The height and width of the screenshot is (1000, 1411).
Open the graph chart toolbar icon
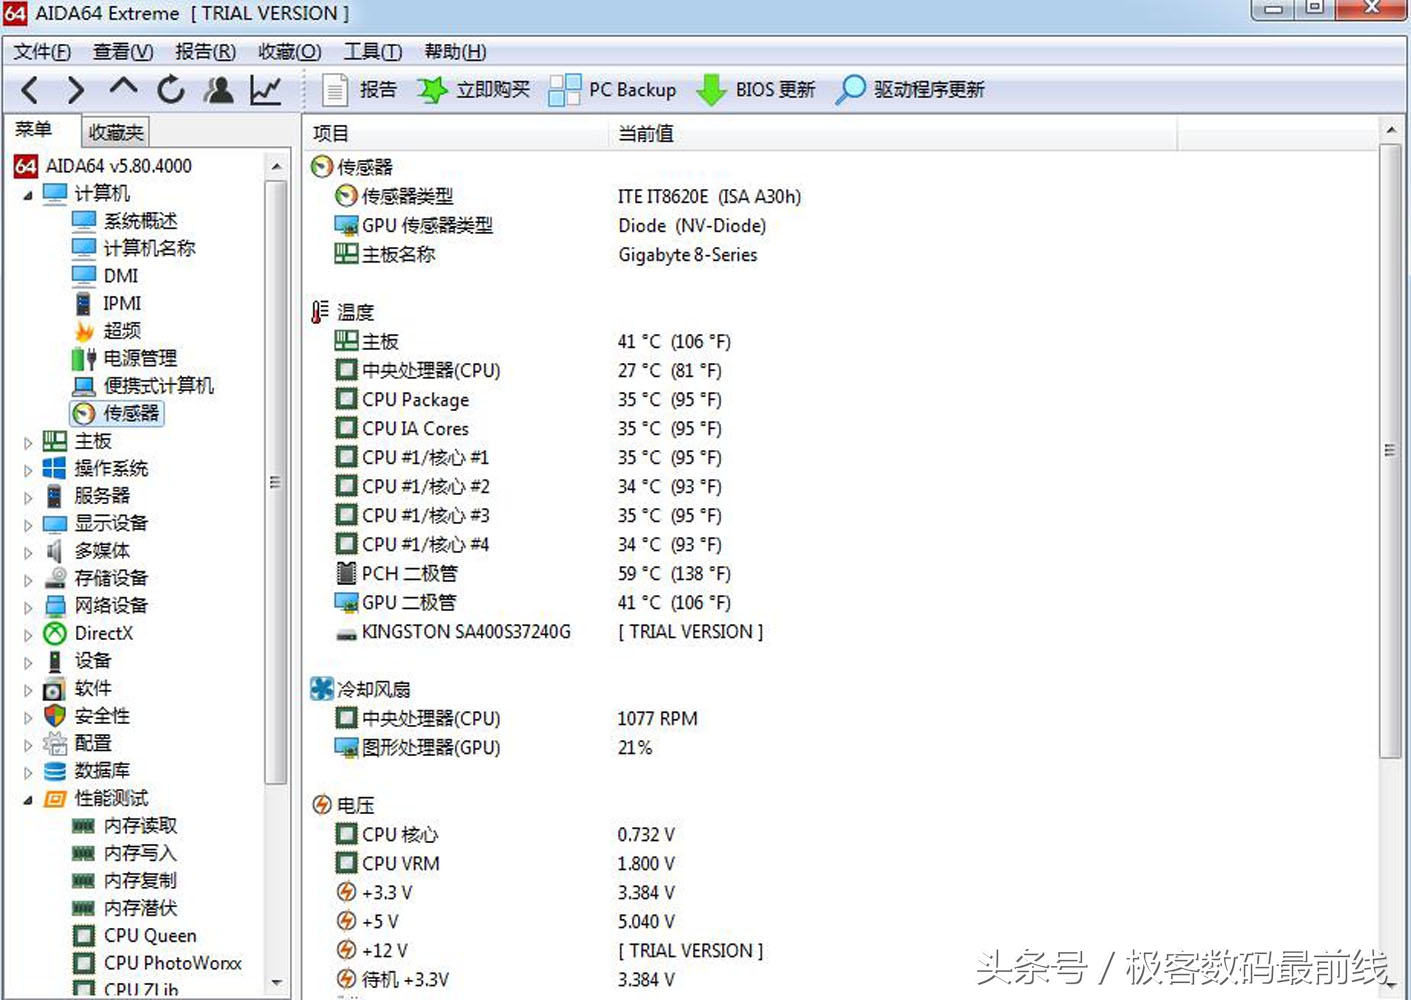(265, 90)
